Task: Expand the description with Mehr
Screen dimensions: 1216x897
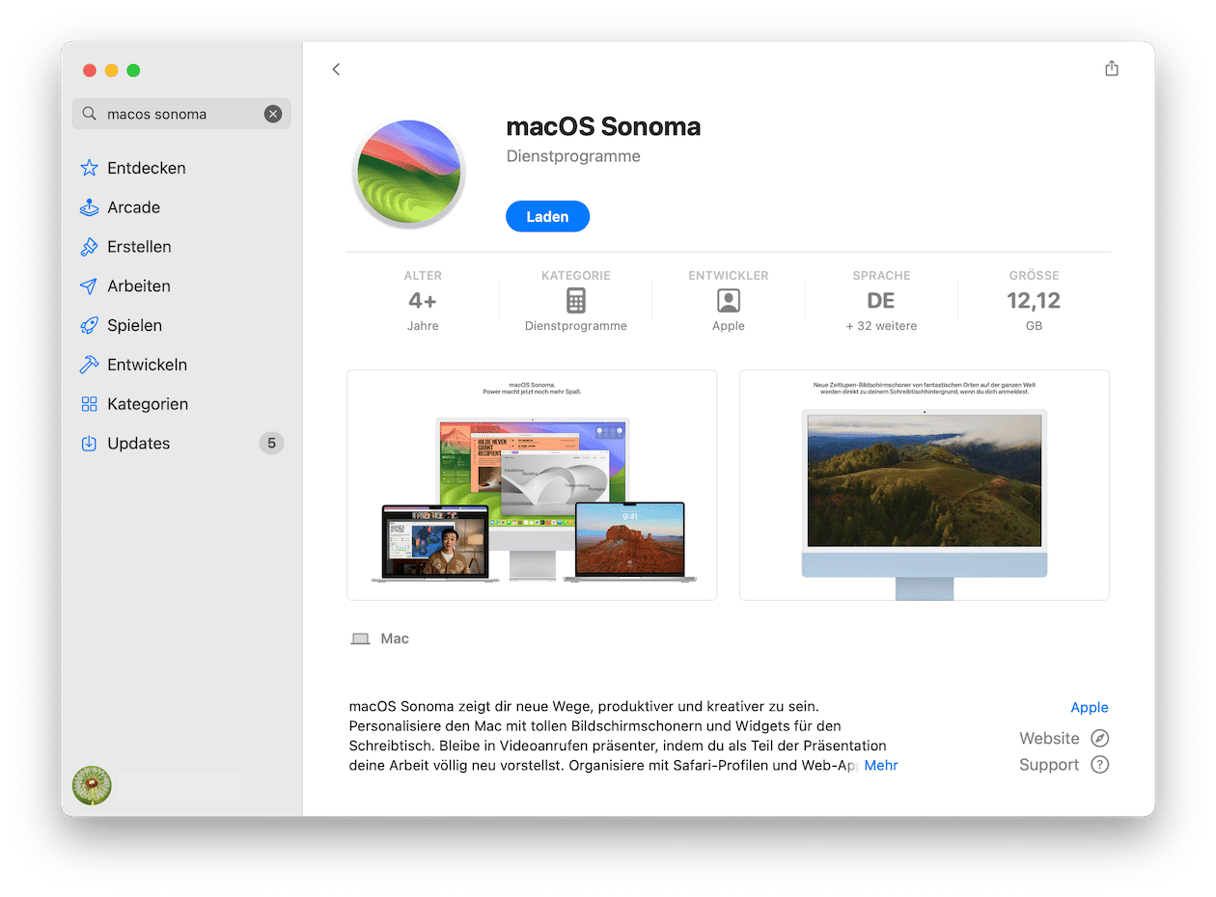Action: pyautogui.click(x=881, y=766)
